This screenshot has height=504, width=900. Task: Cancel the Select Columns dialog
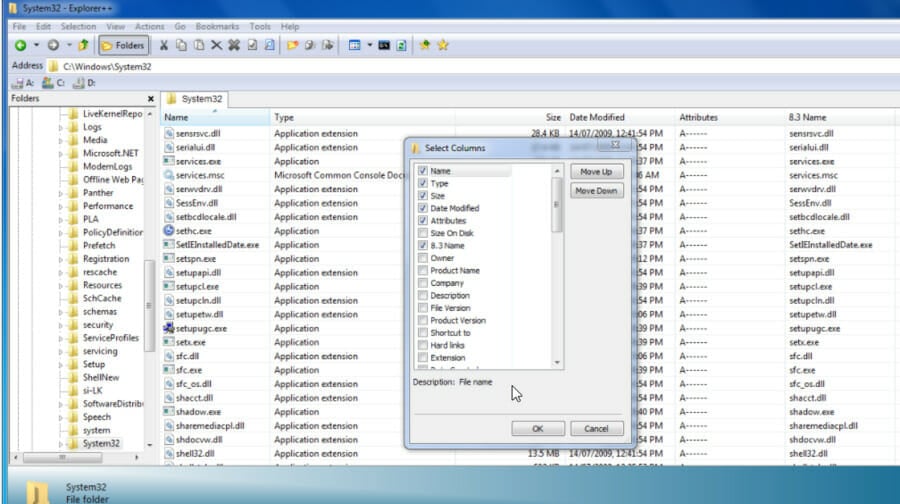tap(596, 428)
